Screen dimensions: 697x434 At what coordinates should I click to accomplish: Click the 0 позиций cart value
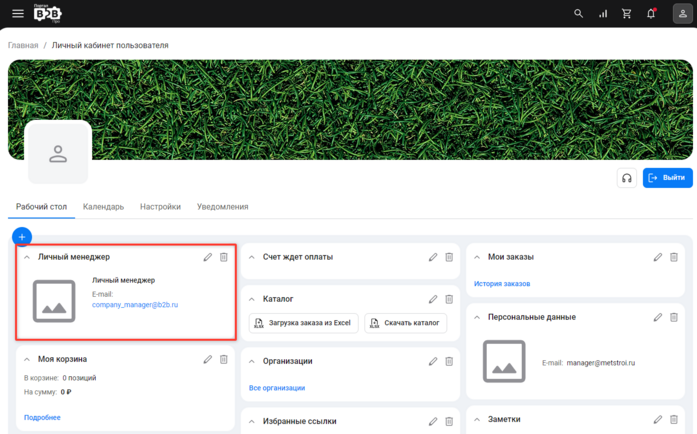79,378
